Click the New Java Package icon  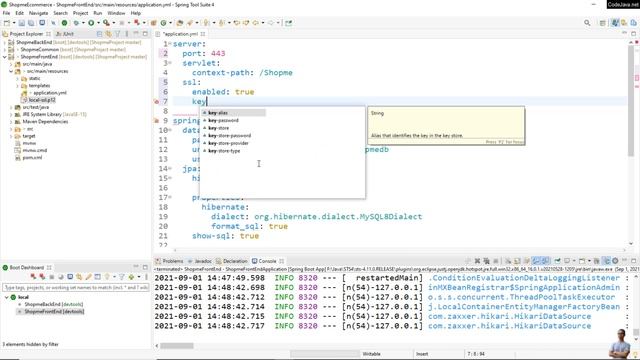[x=153, y=23]
